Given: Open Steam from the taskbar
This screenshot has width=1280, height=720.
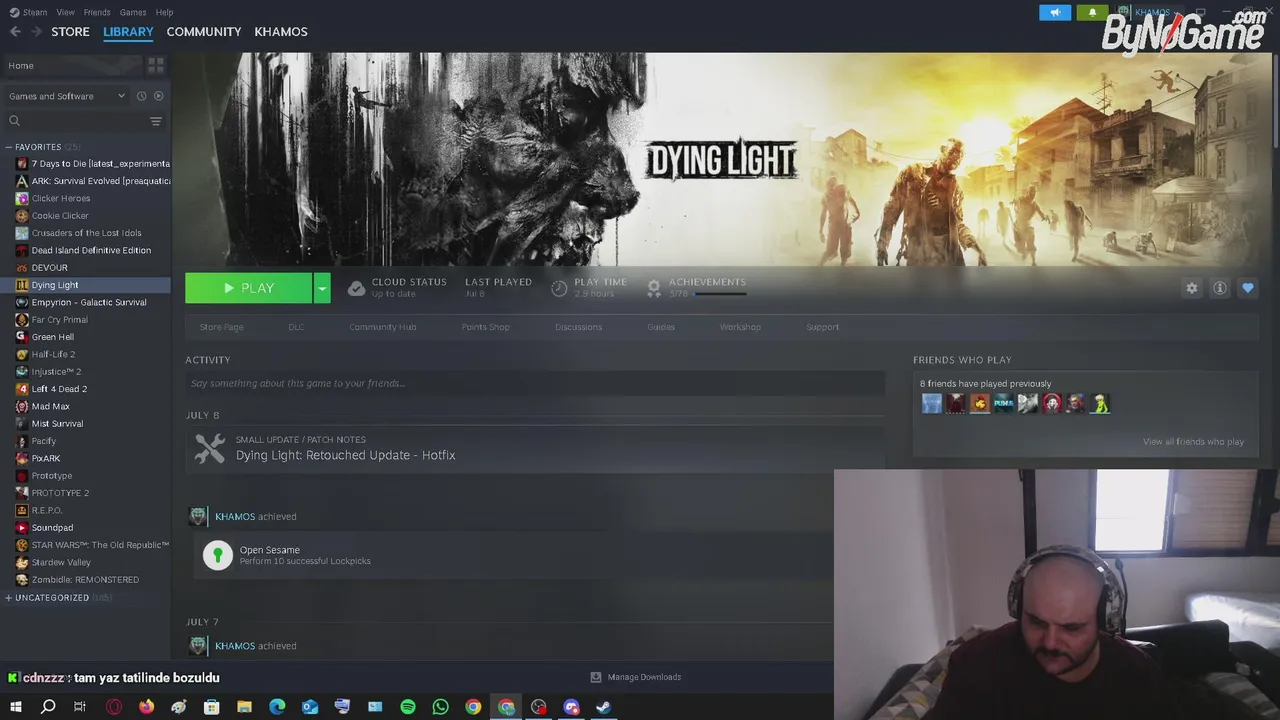Looking at the screenshot, I should pyautogui.click(x=604, y=707).
